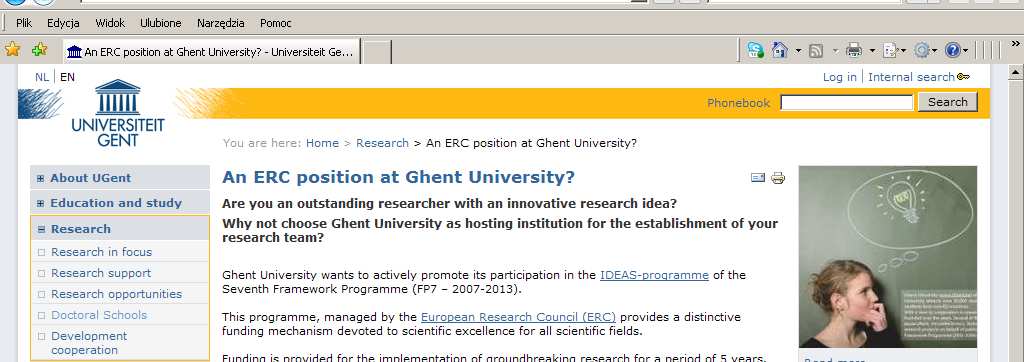1024x362 pixels.
Task: Select the ERC position browser tab
Action: coord(212,52)
